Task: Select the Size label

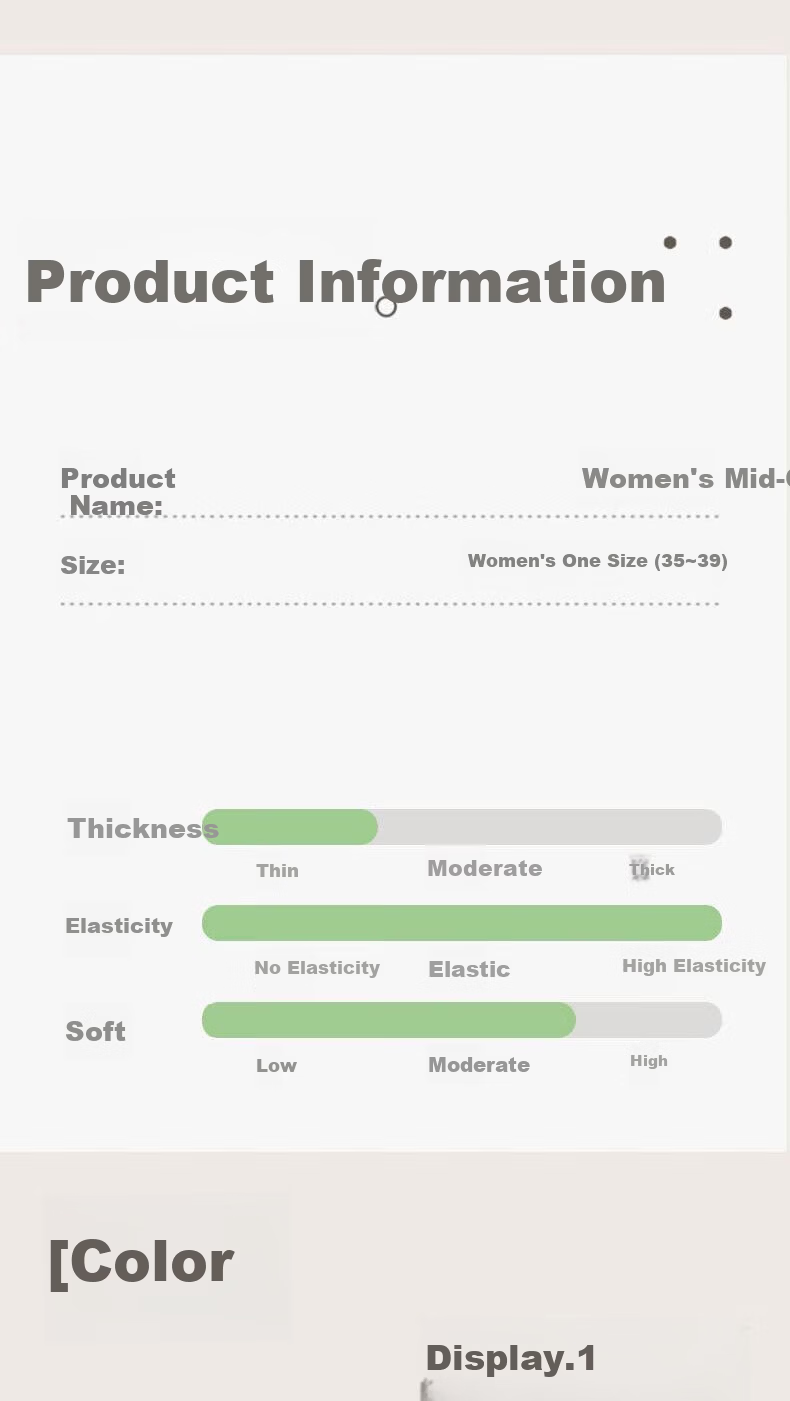Action: [93, 565]
